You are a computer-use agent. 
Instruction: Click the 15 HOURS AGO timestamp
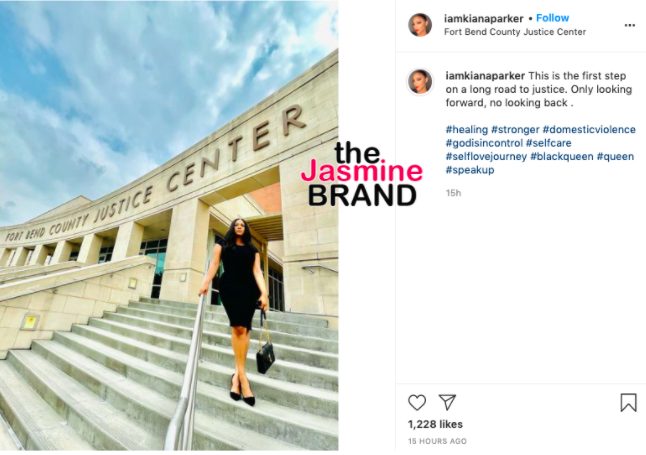tap(437, 441)
